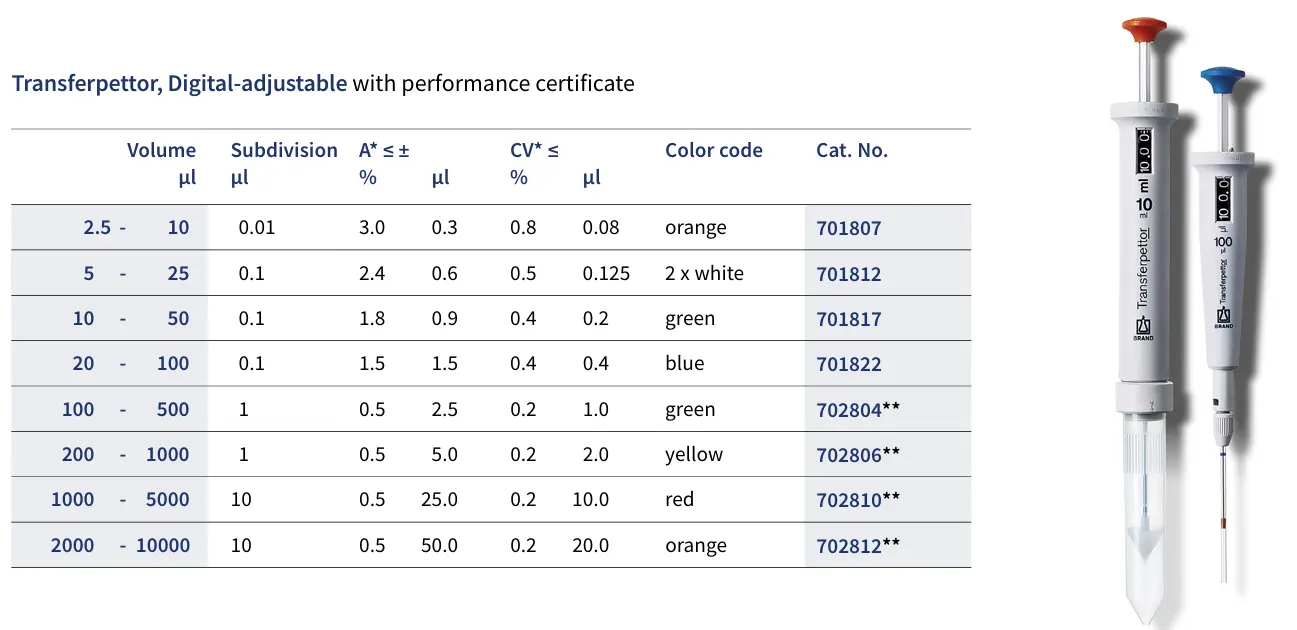The width and height of the screenshot is (1297, 630).
Task: Select catalog number 702806
Action: [x=849, y=455]
